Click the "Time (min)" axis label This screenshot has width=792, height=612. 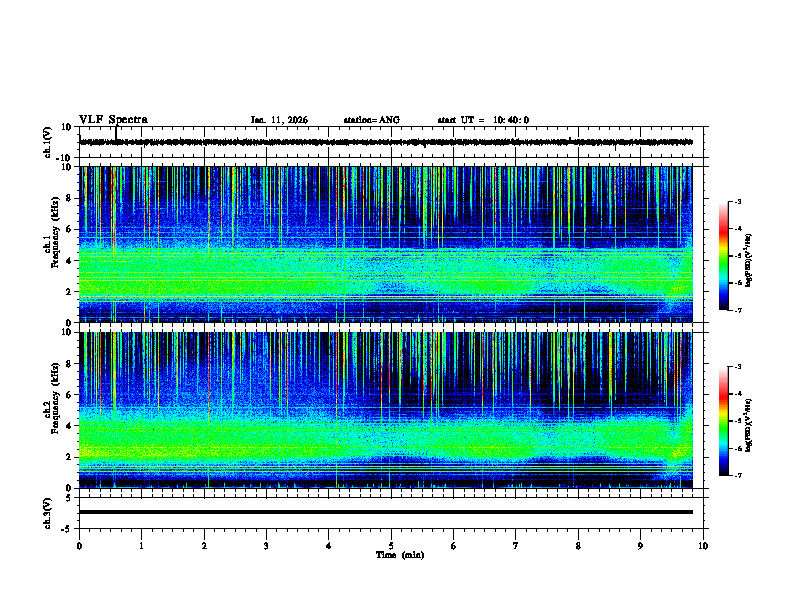400,555
